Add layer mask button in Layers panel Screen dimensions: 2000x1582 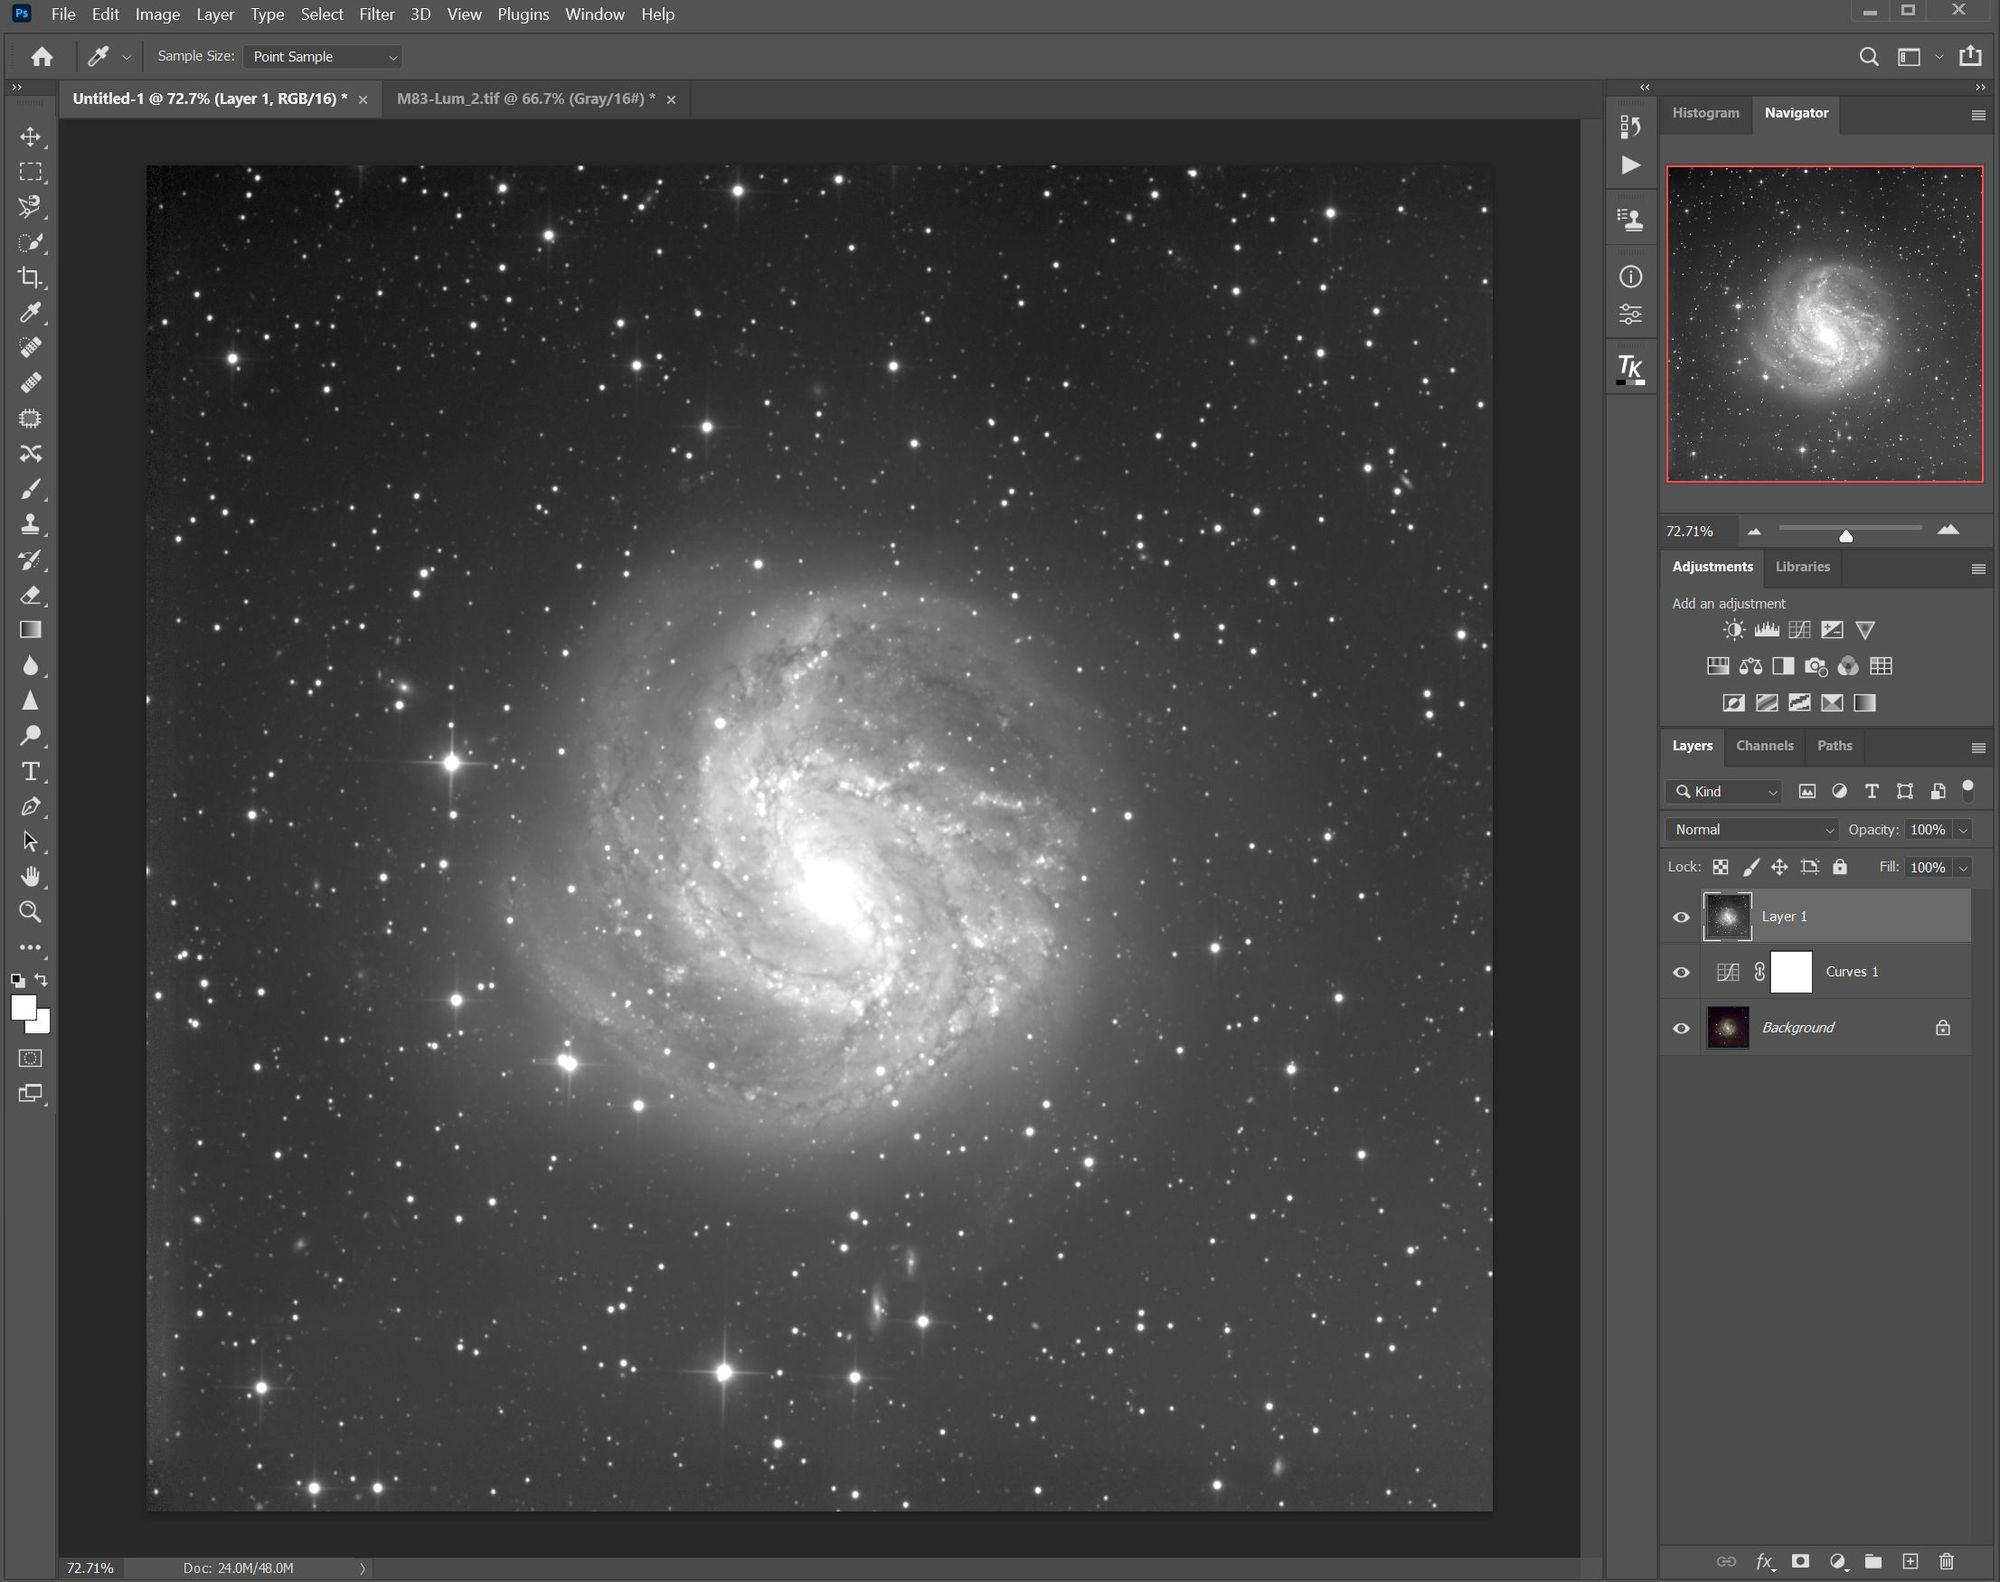coord(1800,1561)
